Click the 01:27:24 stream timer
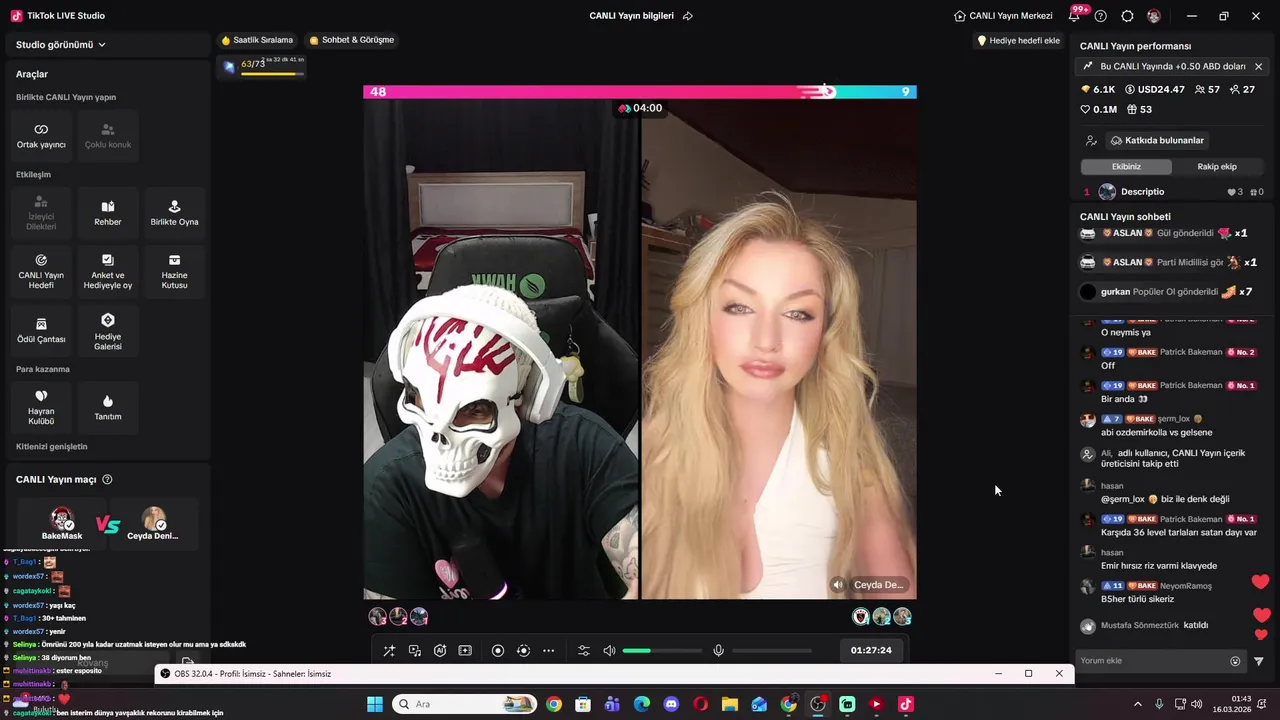 871,650
